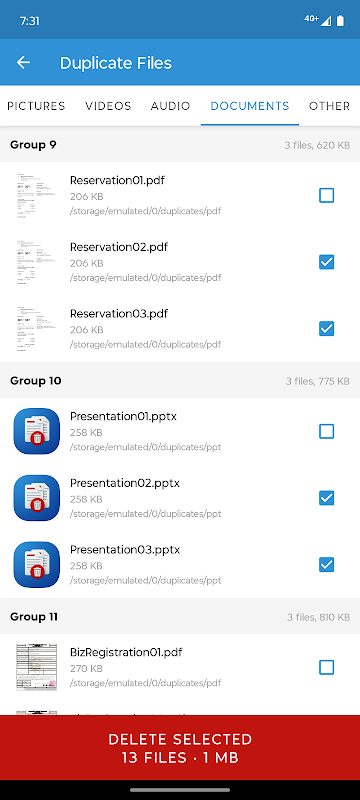The image size is (360, 800).
Task: Select the Documents tab
Action: point(250,106)
